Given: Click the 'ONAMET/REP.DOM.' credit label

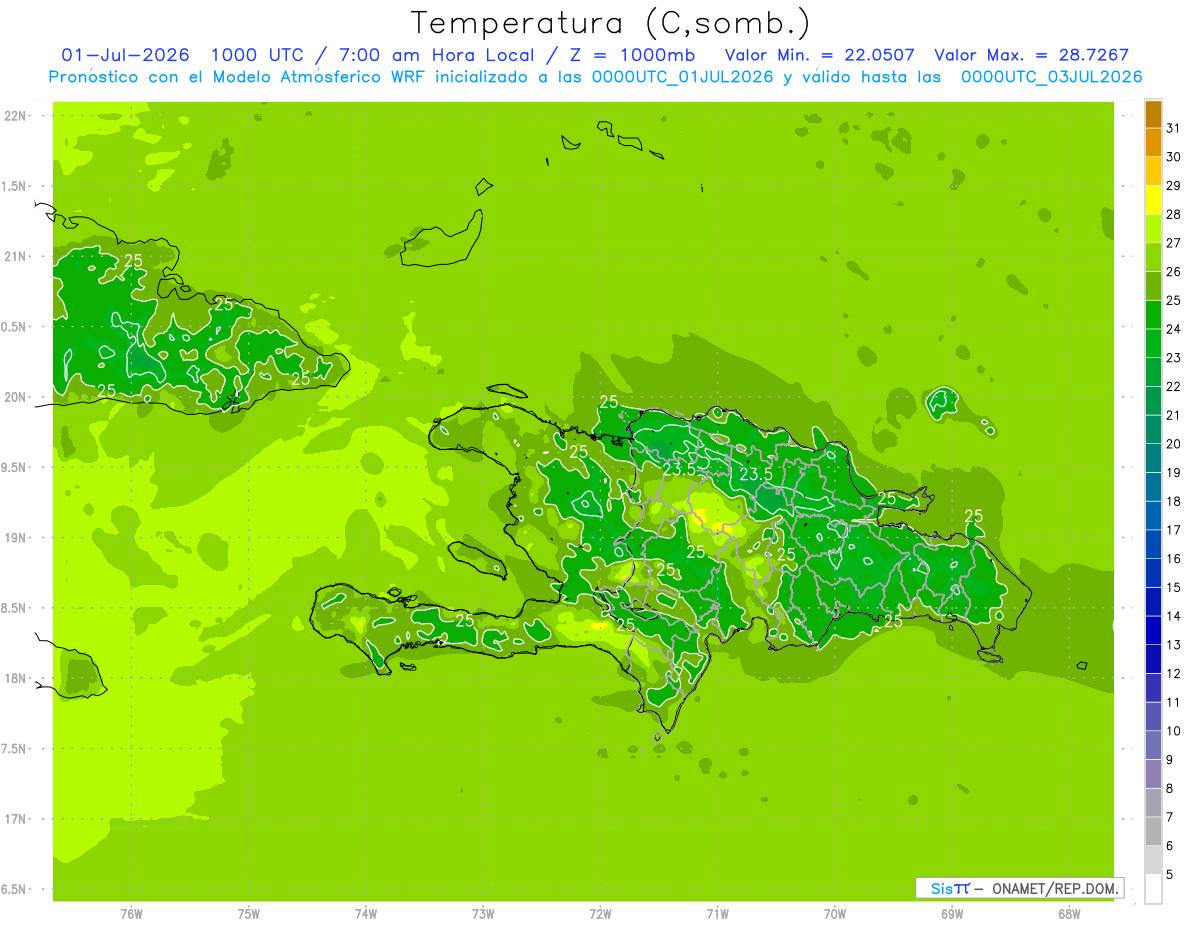Looking at the screenshot, I should [1055, 888].
